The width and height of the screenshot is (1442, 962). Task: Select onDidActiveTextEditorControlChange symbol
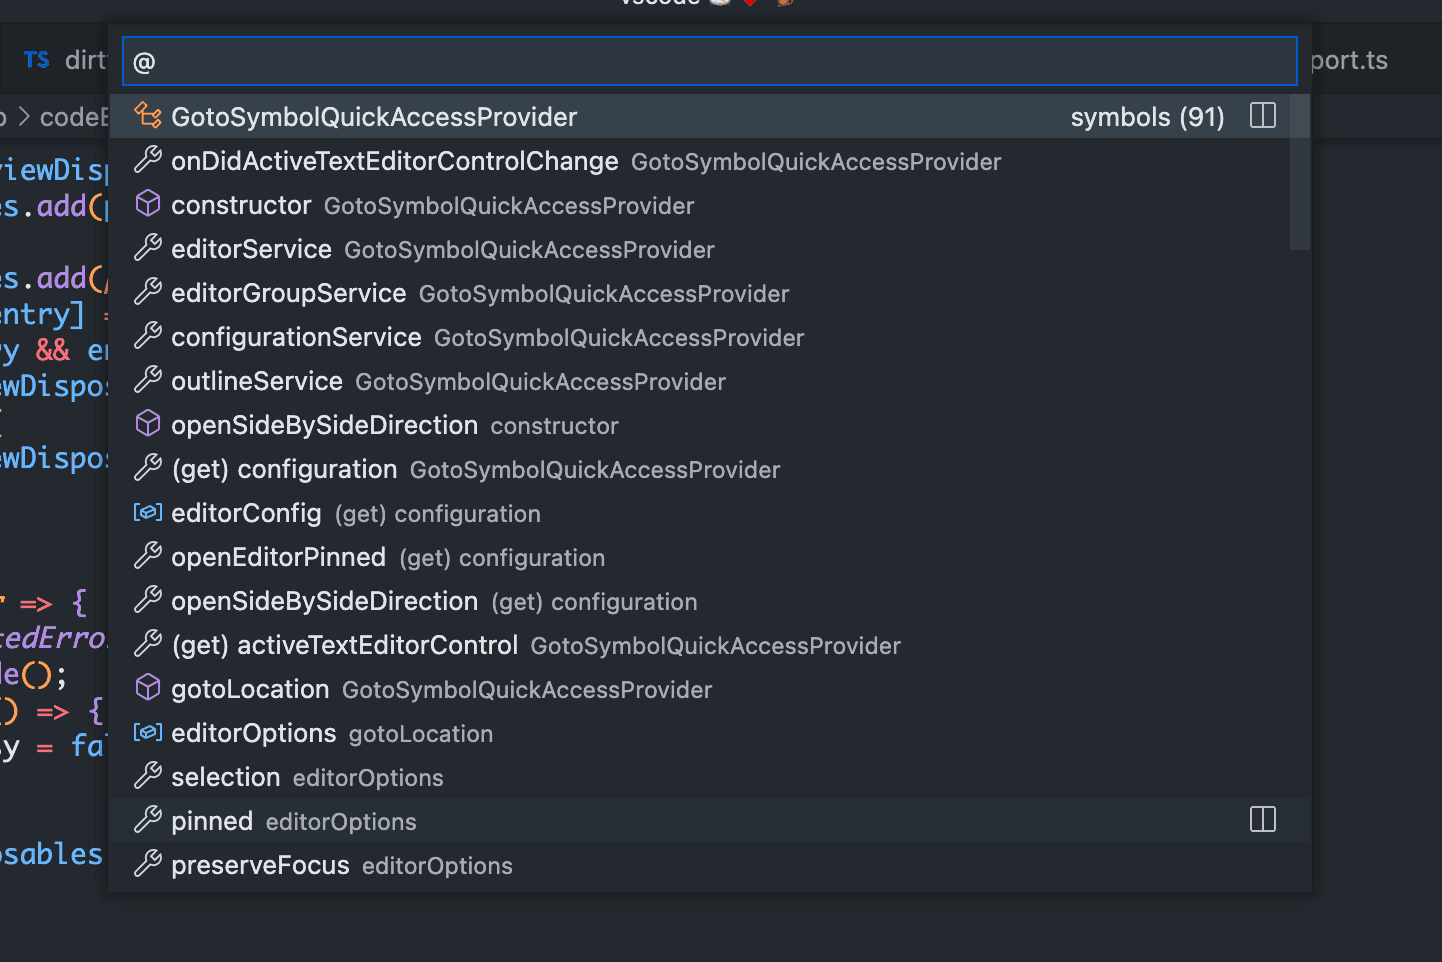pos(395,161)
